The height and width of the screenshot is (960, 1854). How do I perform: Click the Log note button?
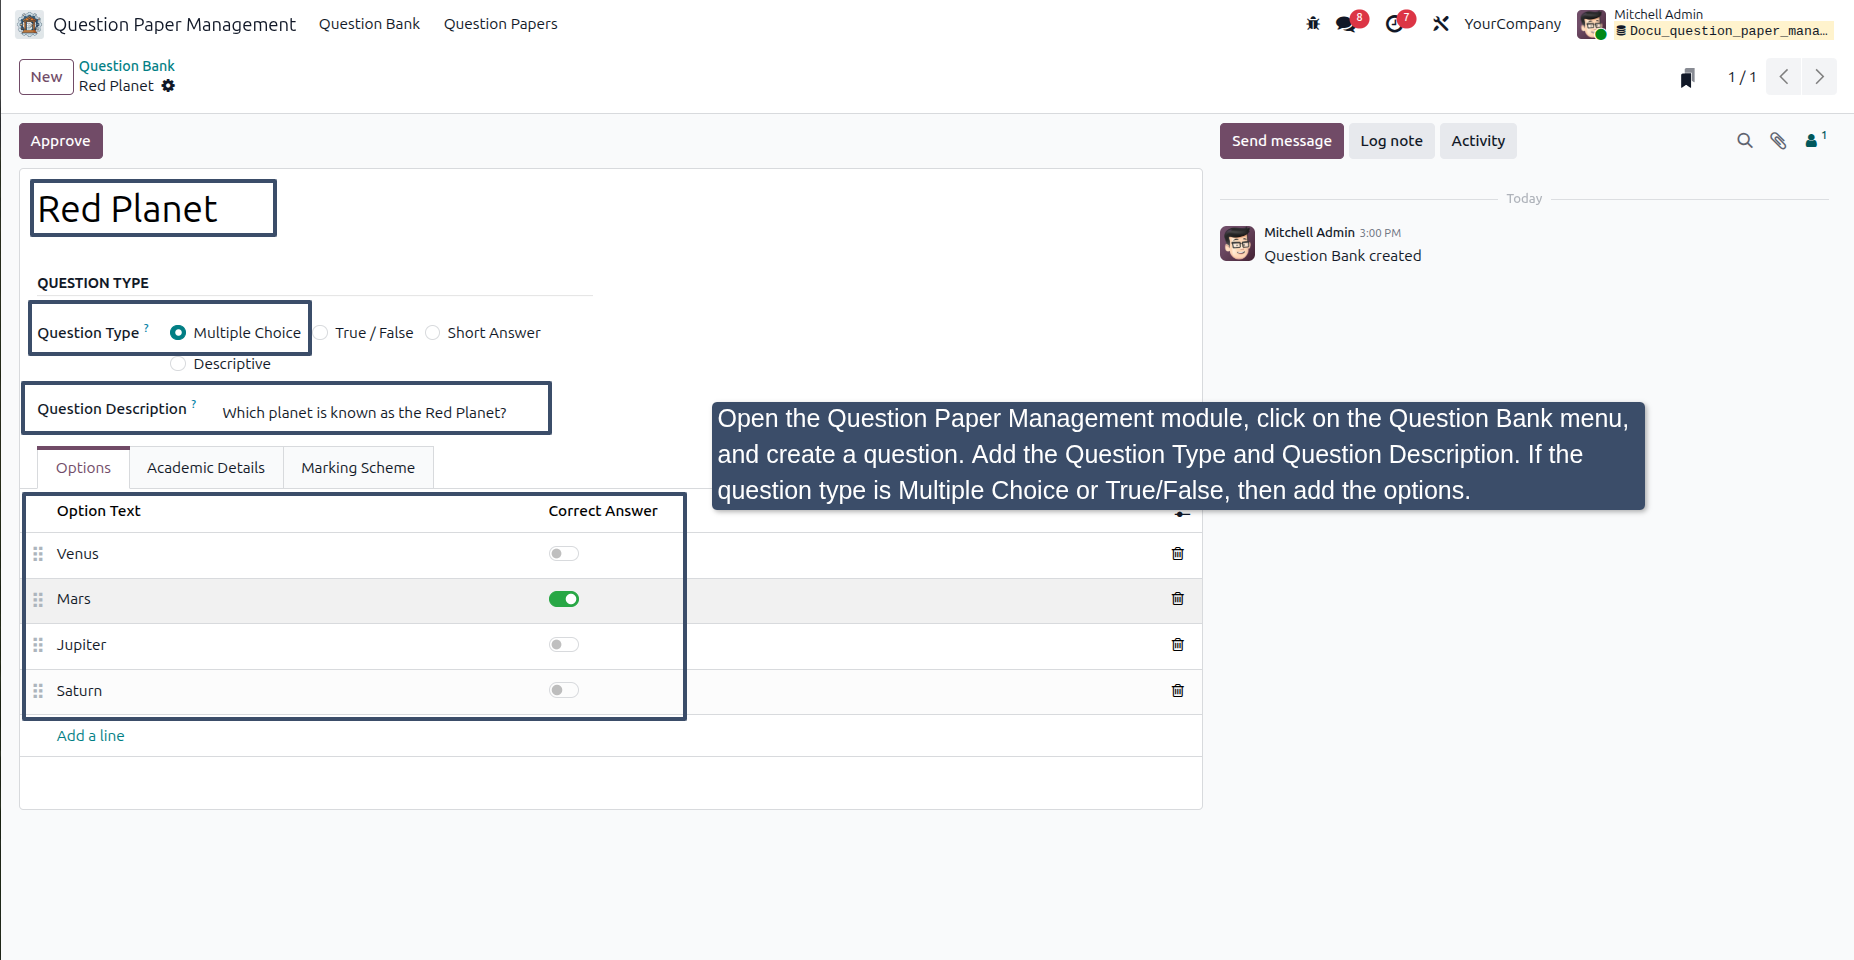pos(1391,141)
